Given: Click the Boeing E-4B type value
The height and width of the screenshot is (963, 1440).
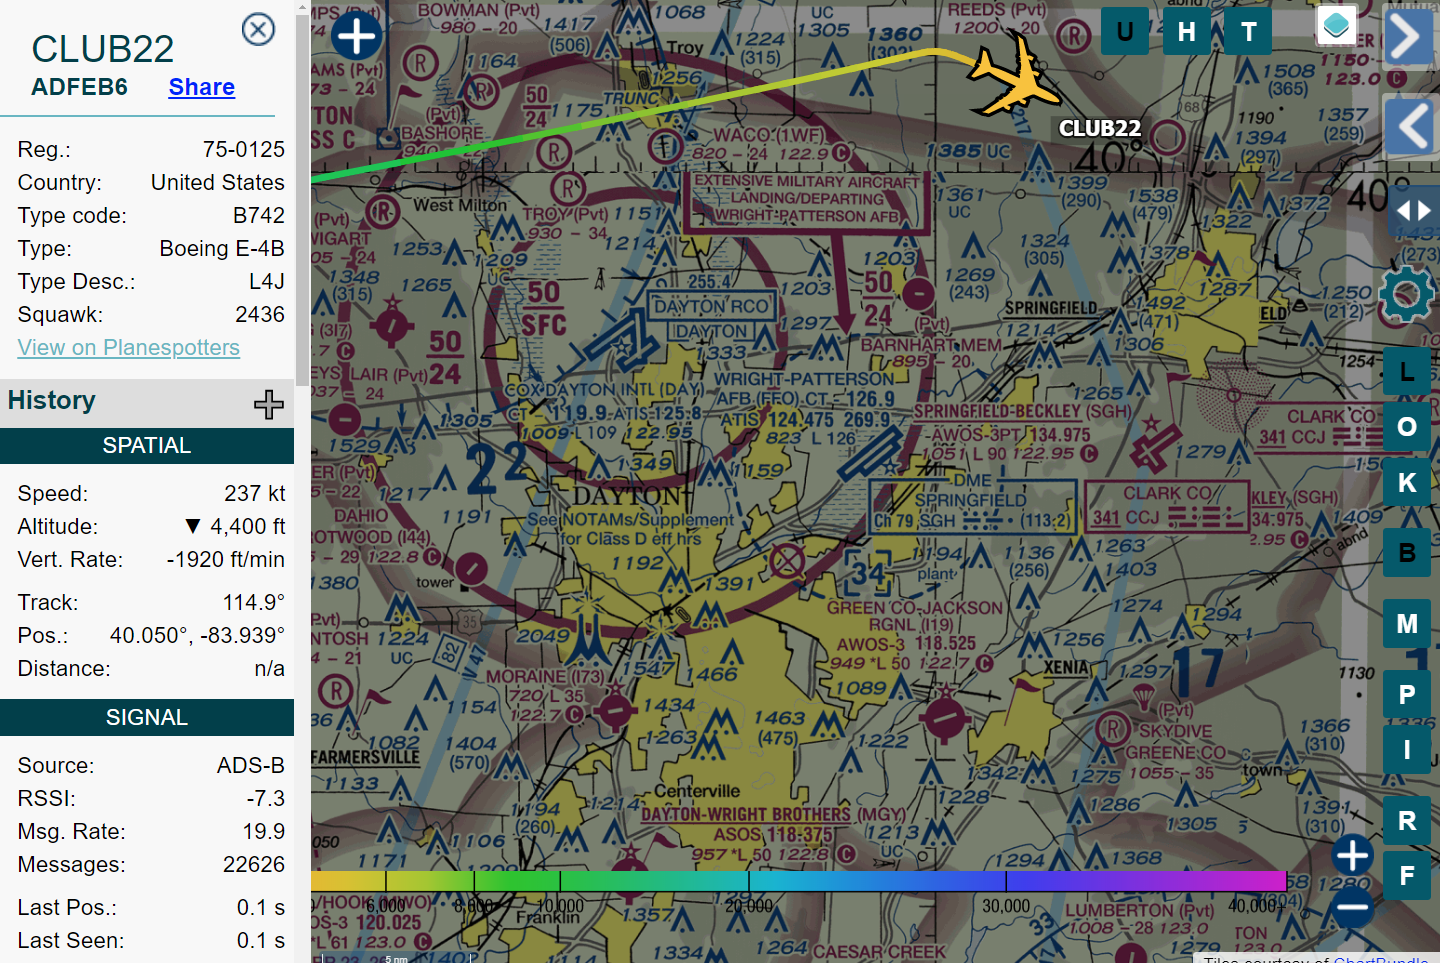Looking at the screenshot, I should (x=222, y=248).
